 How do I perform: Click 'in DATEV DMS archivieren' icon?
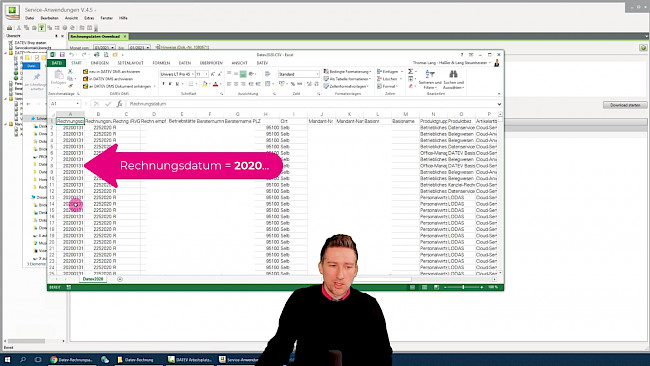point(85,79)
